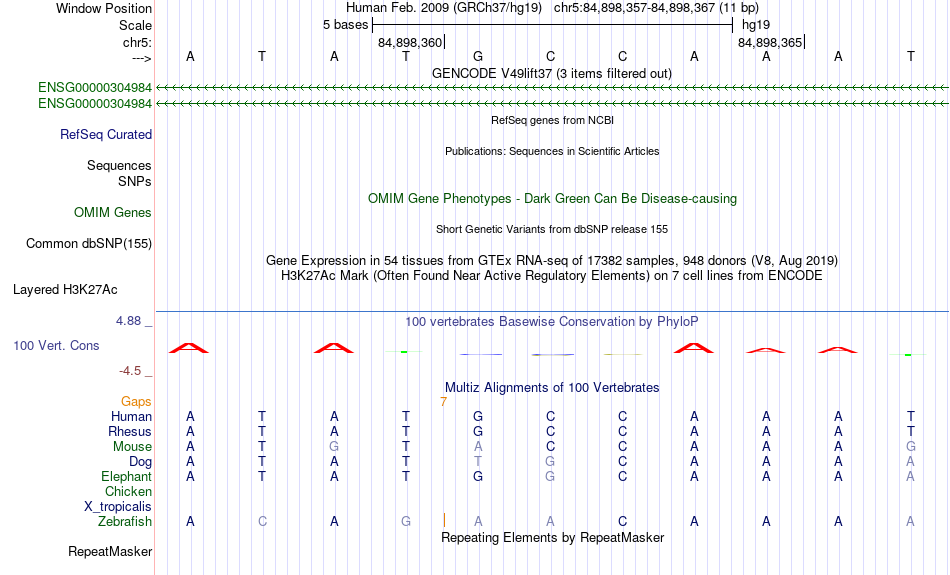Click the Layered H3K27Ac track label

click(x=65, y=290)
